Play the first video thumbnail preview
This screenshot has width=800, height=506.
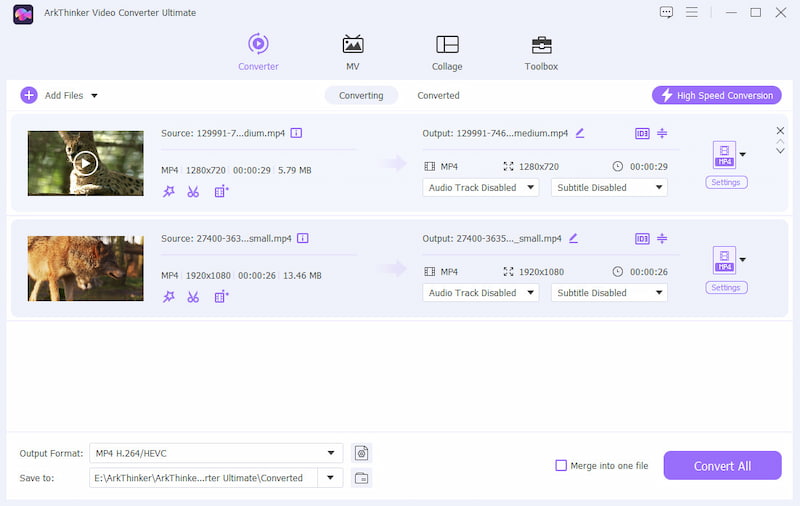85,163
